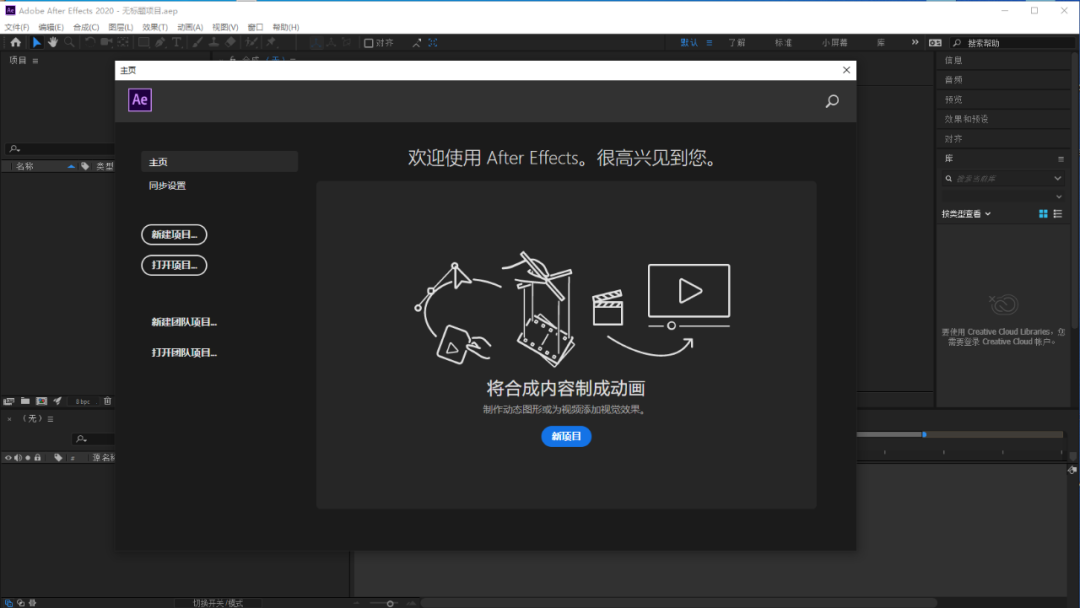
Task: Open the 项目 panel menu icon
Action: coord(35,61)
